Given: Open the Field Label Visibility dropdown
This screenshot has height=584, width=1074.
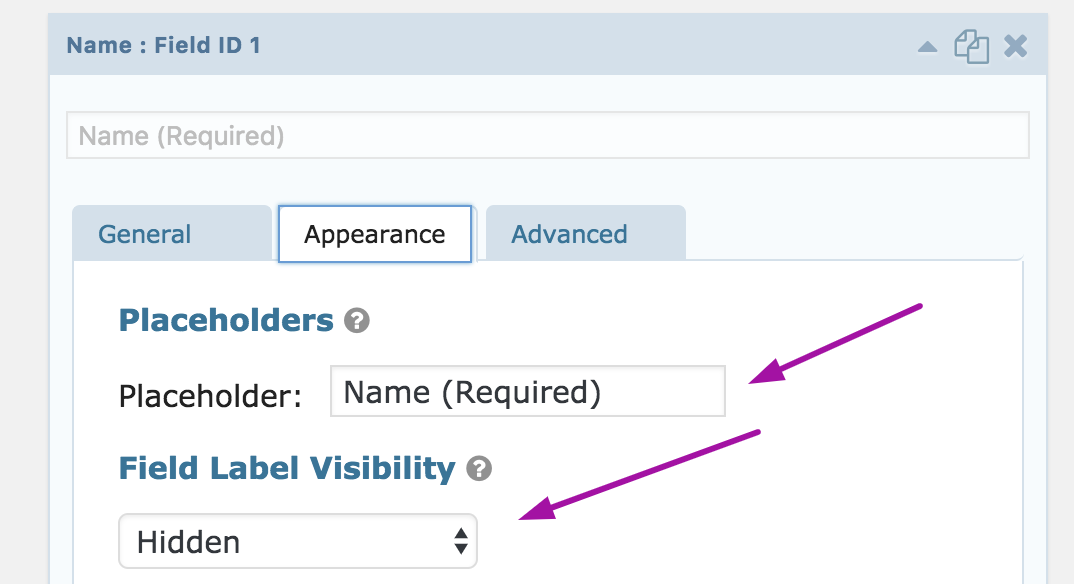Looking at the screenshot, I should click(297, 542).
